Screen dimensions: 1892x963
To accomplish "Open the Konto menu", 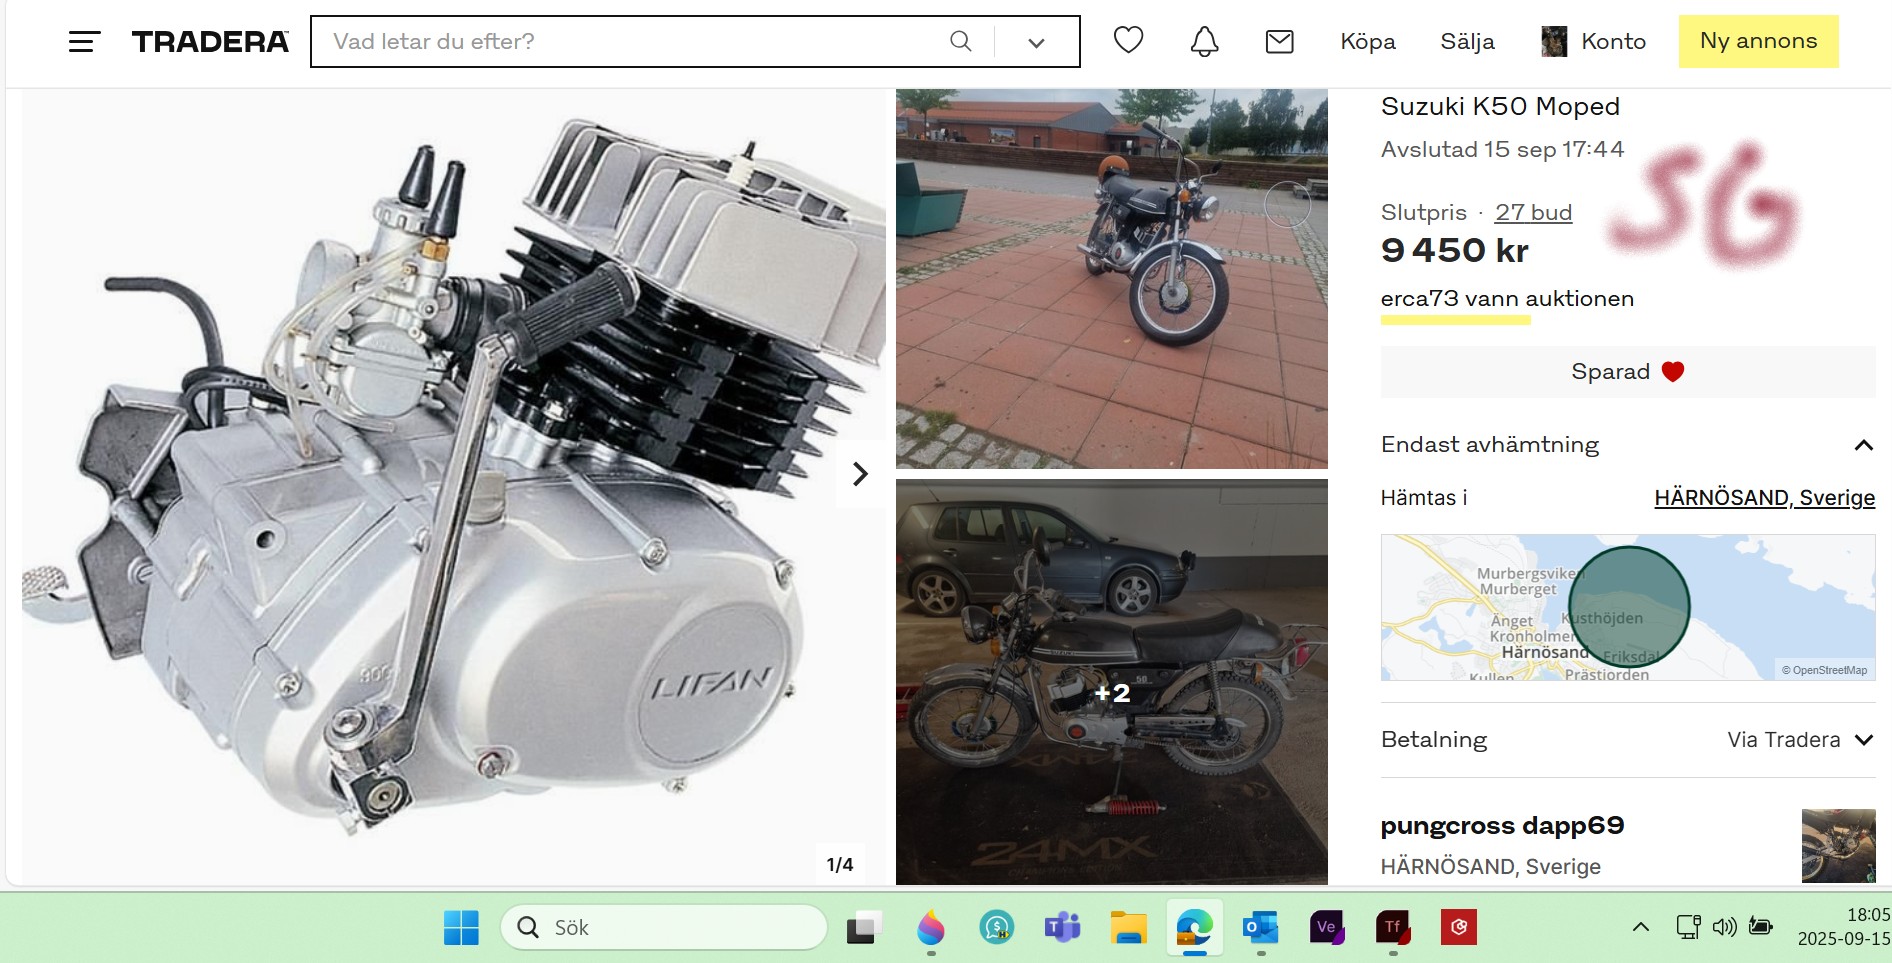I will pyautogui.click(x=1613, y=41).
